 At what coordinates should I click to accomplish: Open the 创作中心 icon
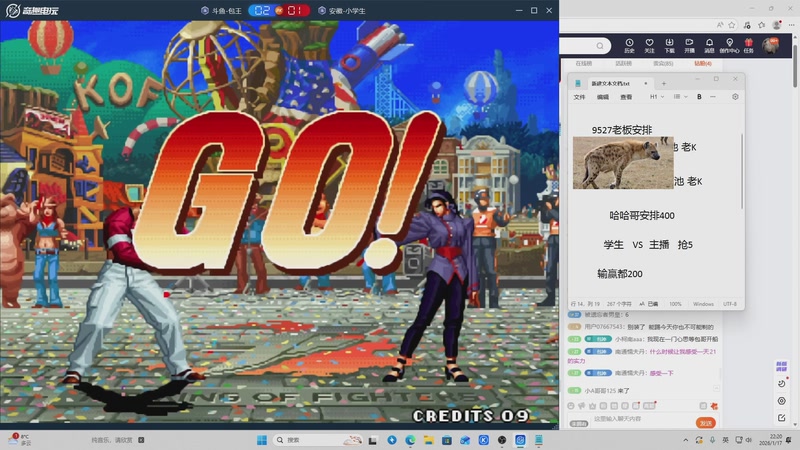click(x=730, y=45)
